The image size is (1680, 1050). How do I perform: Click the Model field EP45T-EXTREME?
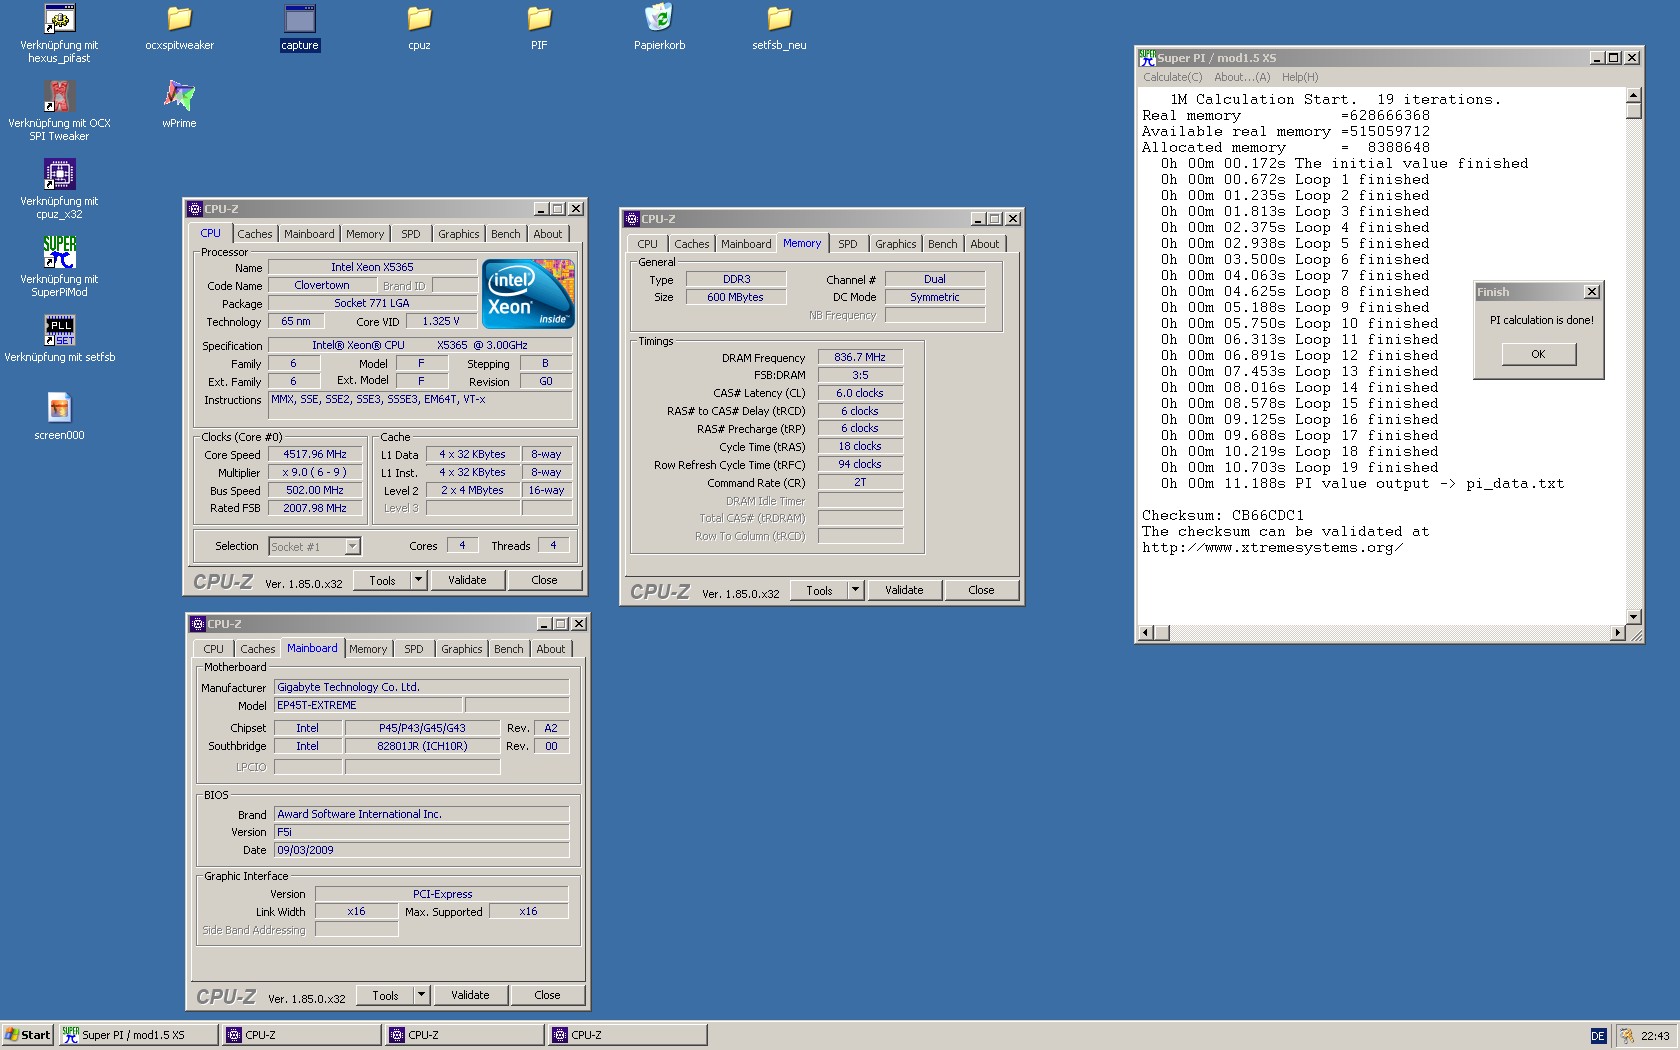tap(367, 705)
